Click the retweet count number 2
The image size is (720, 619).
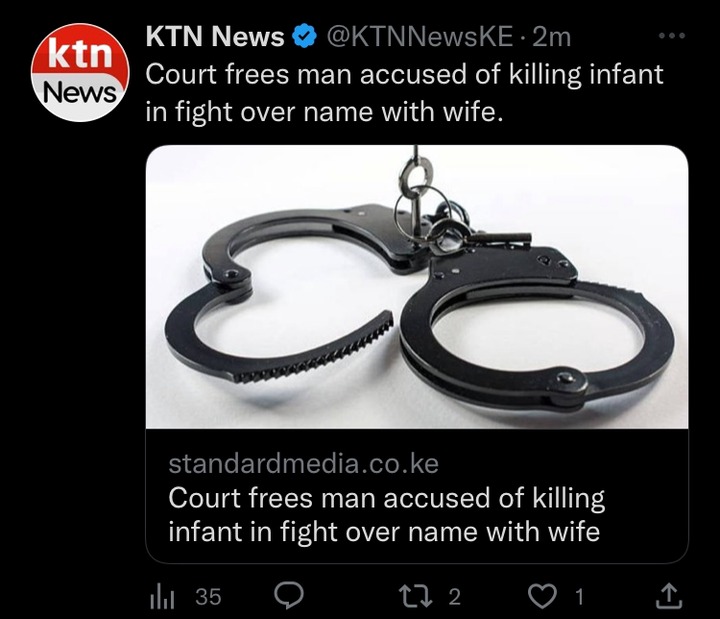[454, 596]
